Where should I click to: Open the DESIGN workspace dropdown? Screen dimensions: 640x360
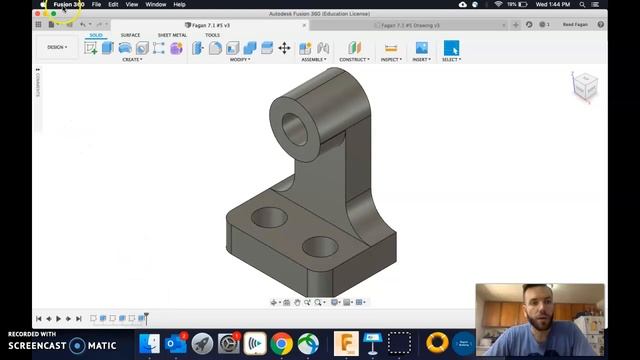pyautogui.click(x=57, y=47)
